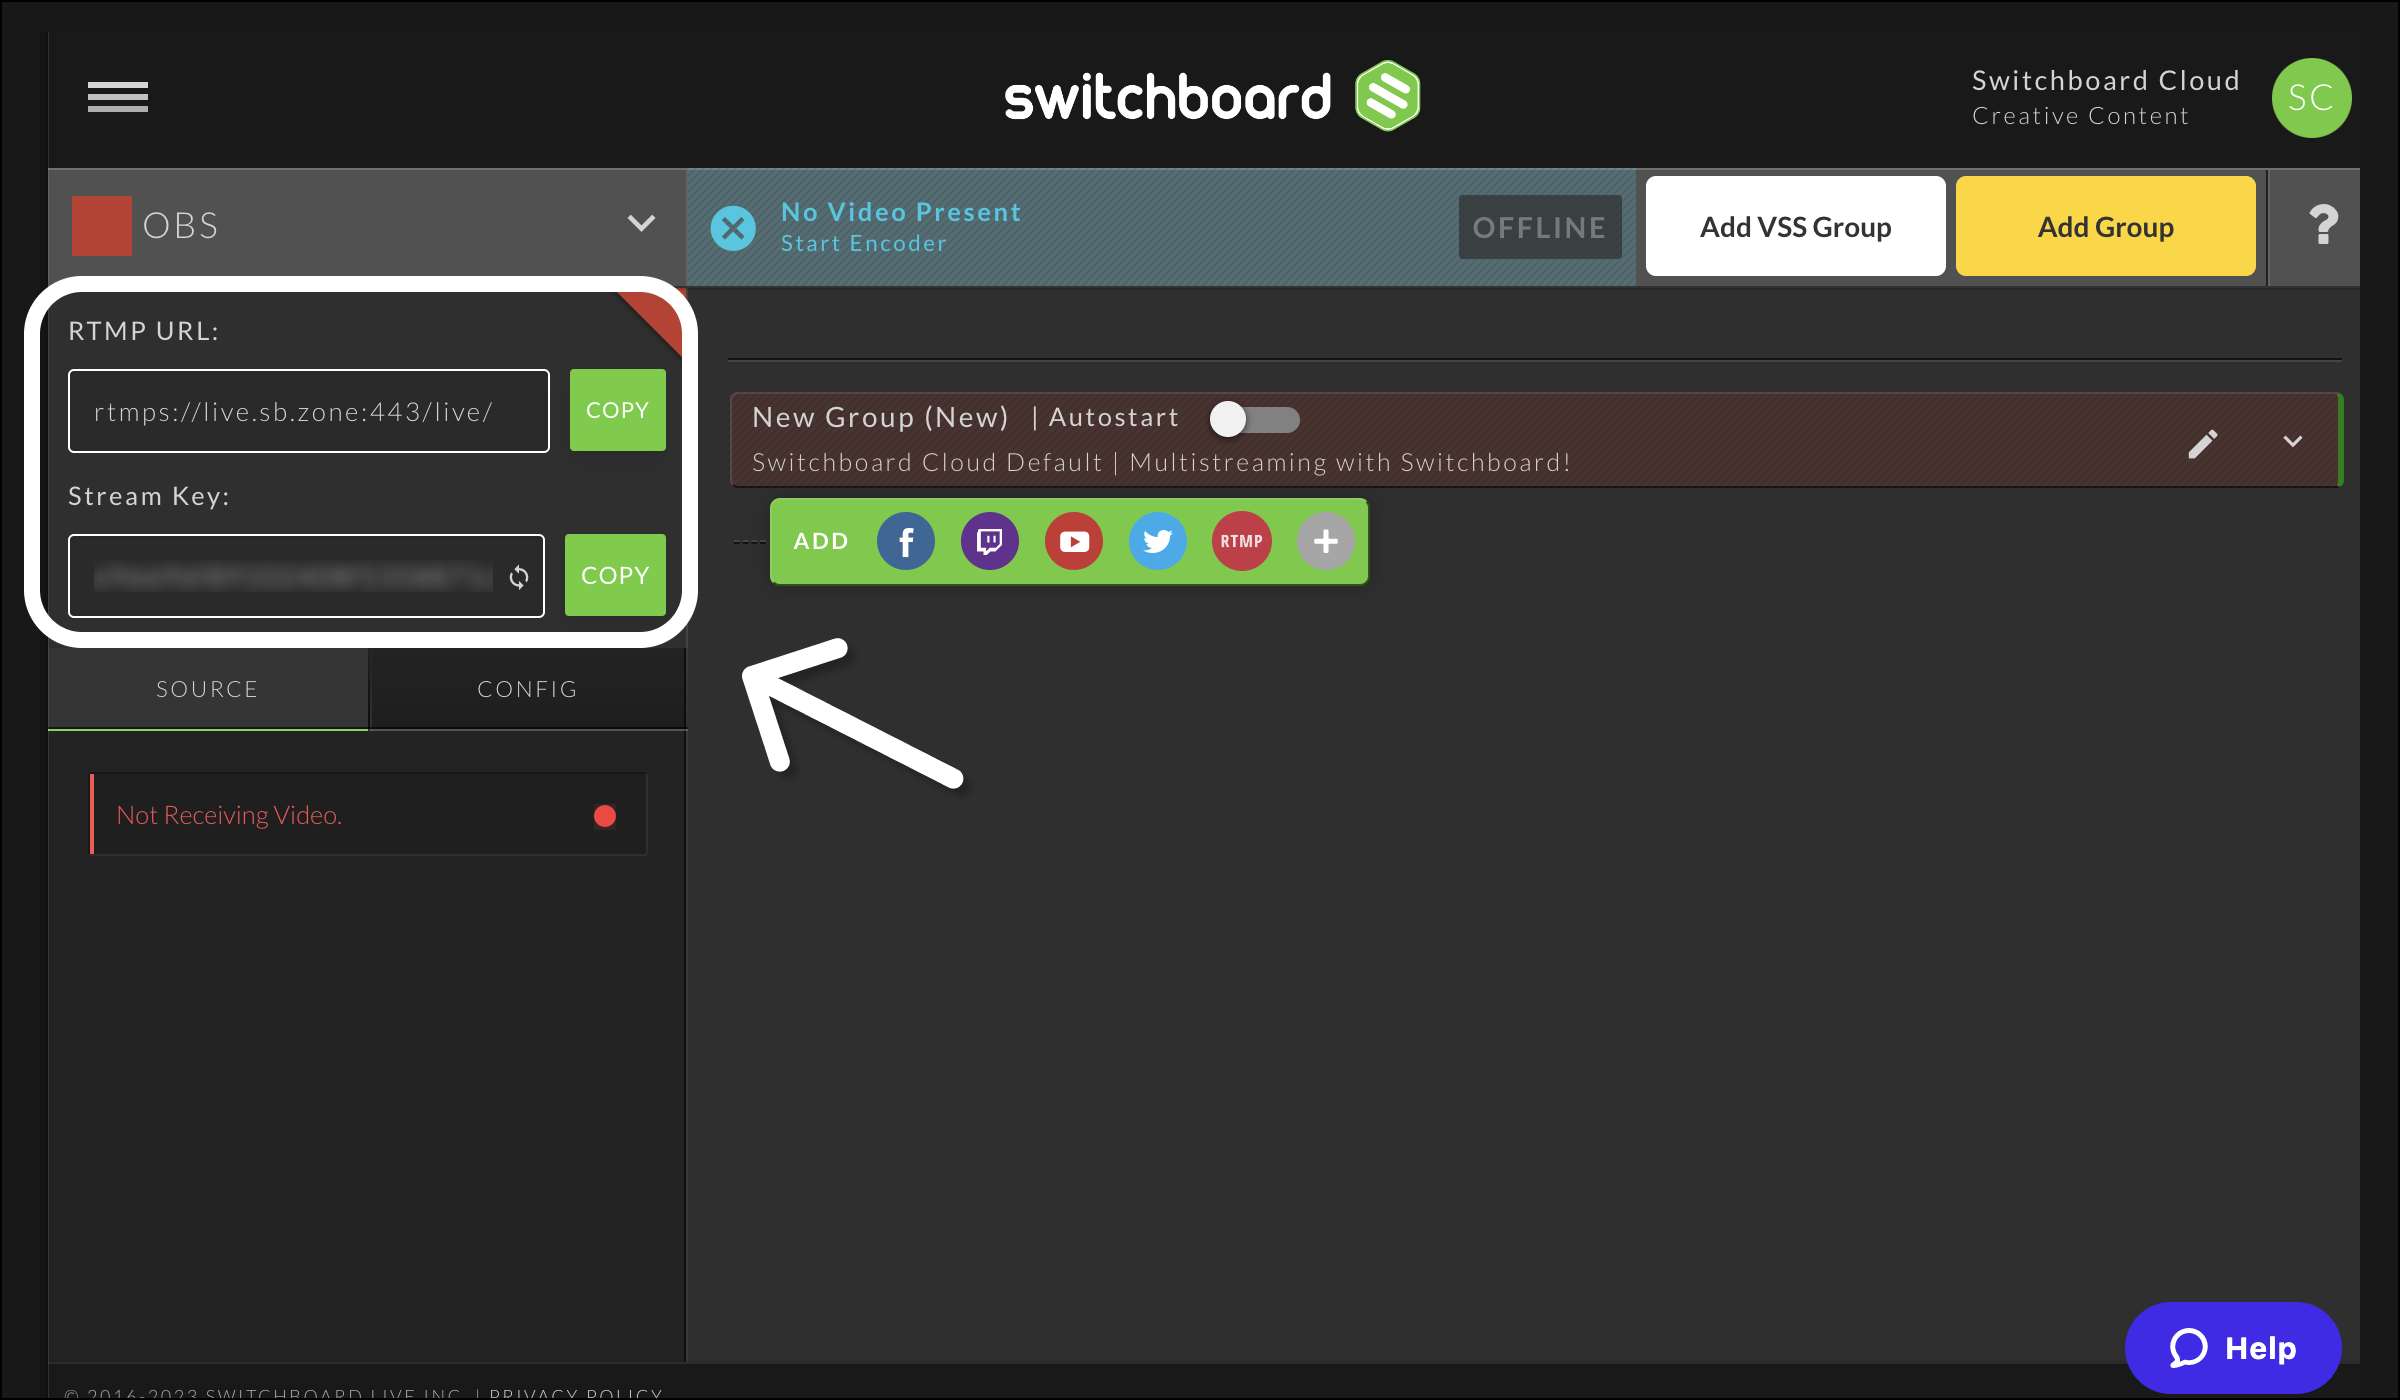Expand the OBS source dropdown chevron
The height and width of the screenshot is (1400, 2400).
[x=641, y=223]
